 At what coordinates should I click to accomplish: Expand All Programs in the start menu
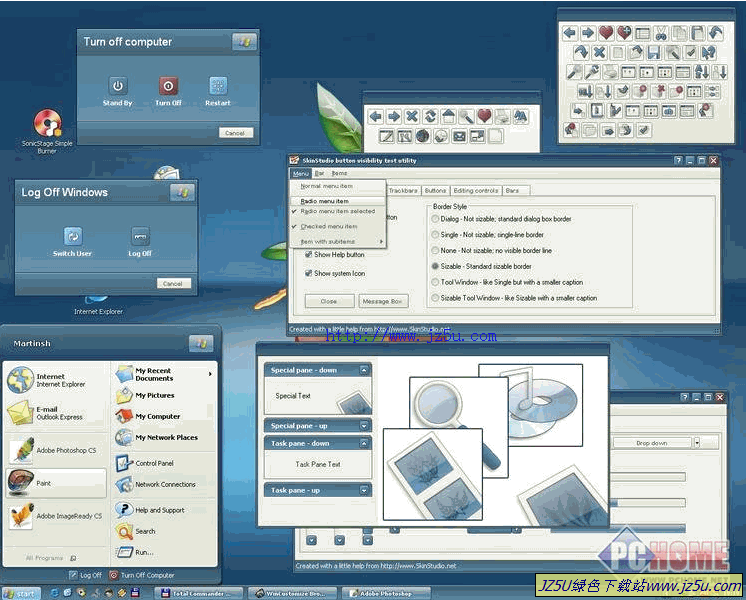click(50, 558)
